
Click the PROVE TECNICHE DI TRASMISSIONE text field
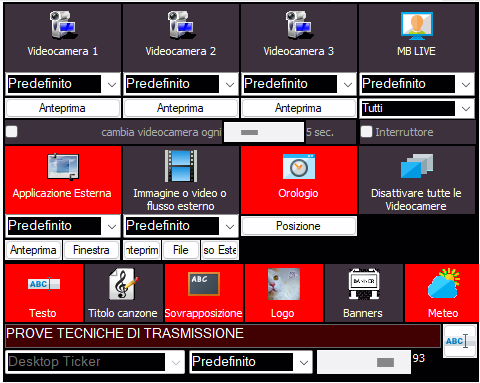tap(223, 336)
